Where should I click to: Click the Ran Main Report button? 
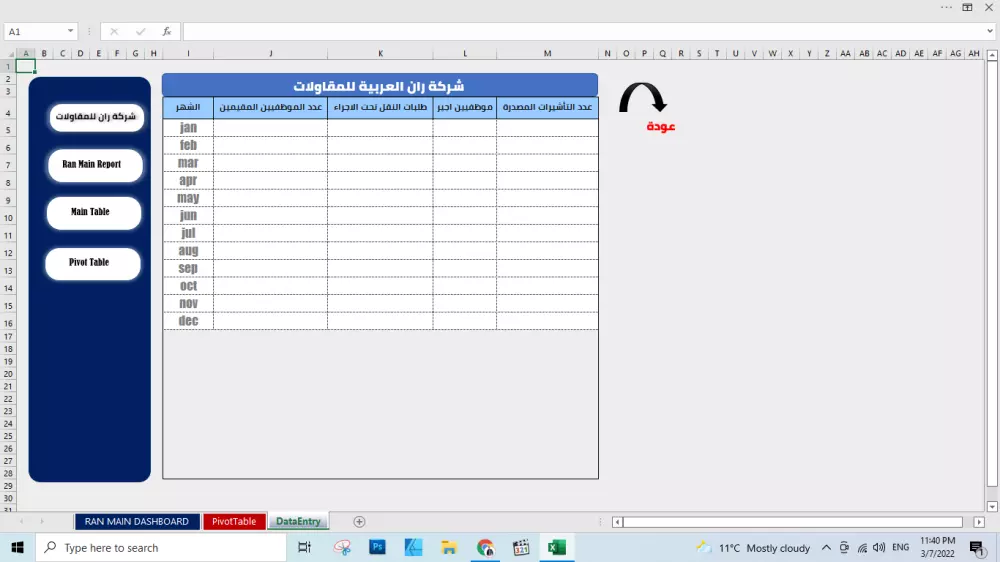coord(95,165)
